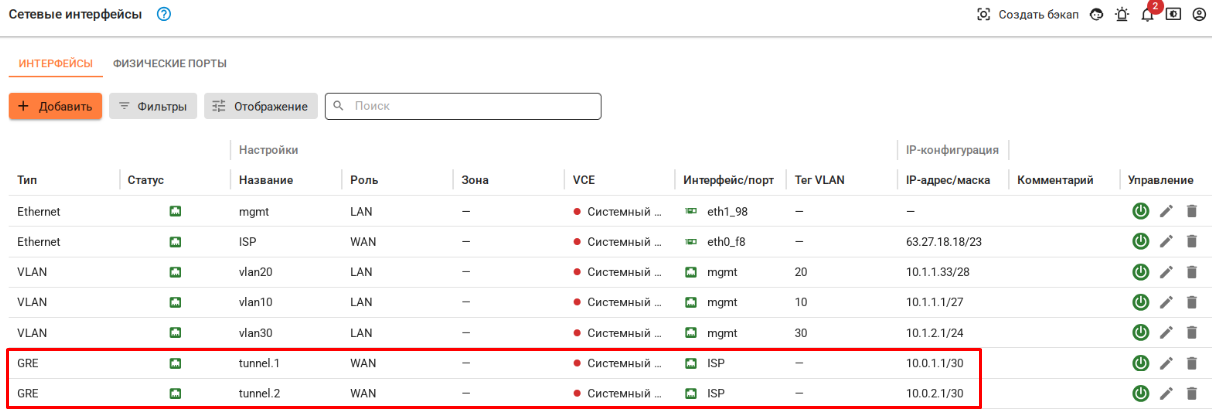This screenshot has height=413, width=1212.
Task: Delete the tunnel.2 interface
Action: coord(1191,394)
